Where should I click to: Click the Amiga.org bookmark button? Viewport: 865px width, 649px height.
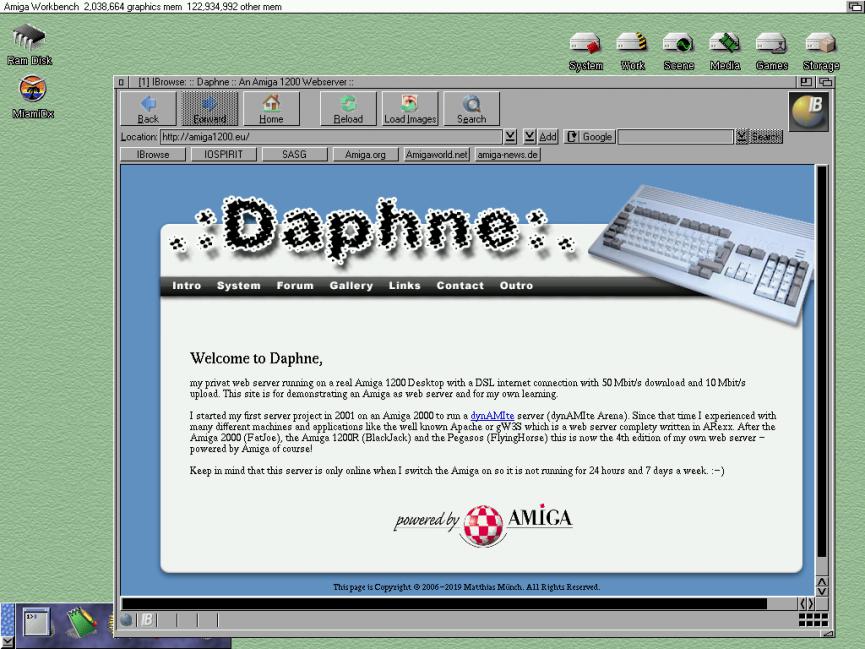[x=365, y=155]
